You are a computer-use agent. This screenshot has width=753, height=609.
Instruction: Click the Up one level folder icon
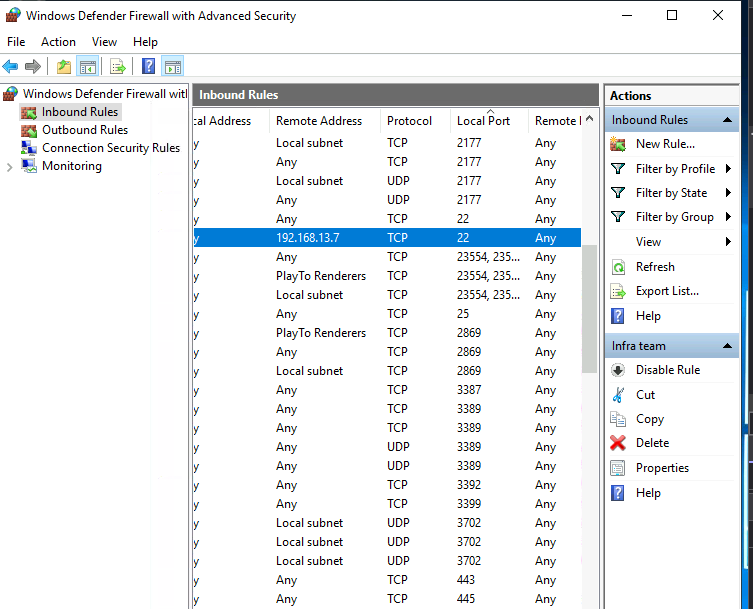click(63, 66)
